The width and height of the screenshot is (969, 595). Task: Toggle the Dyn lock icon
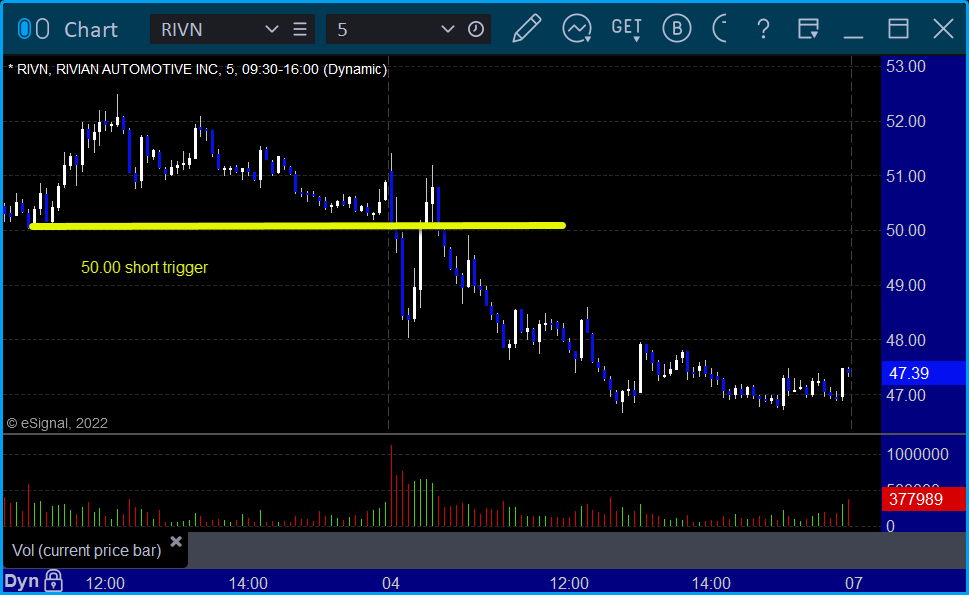[54, 581]
